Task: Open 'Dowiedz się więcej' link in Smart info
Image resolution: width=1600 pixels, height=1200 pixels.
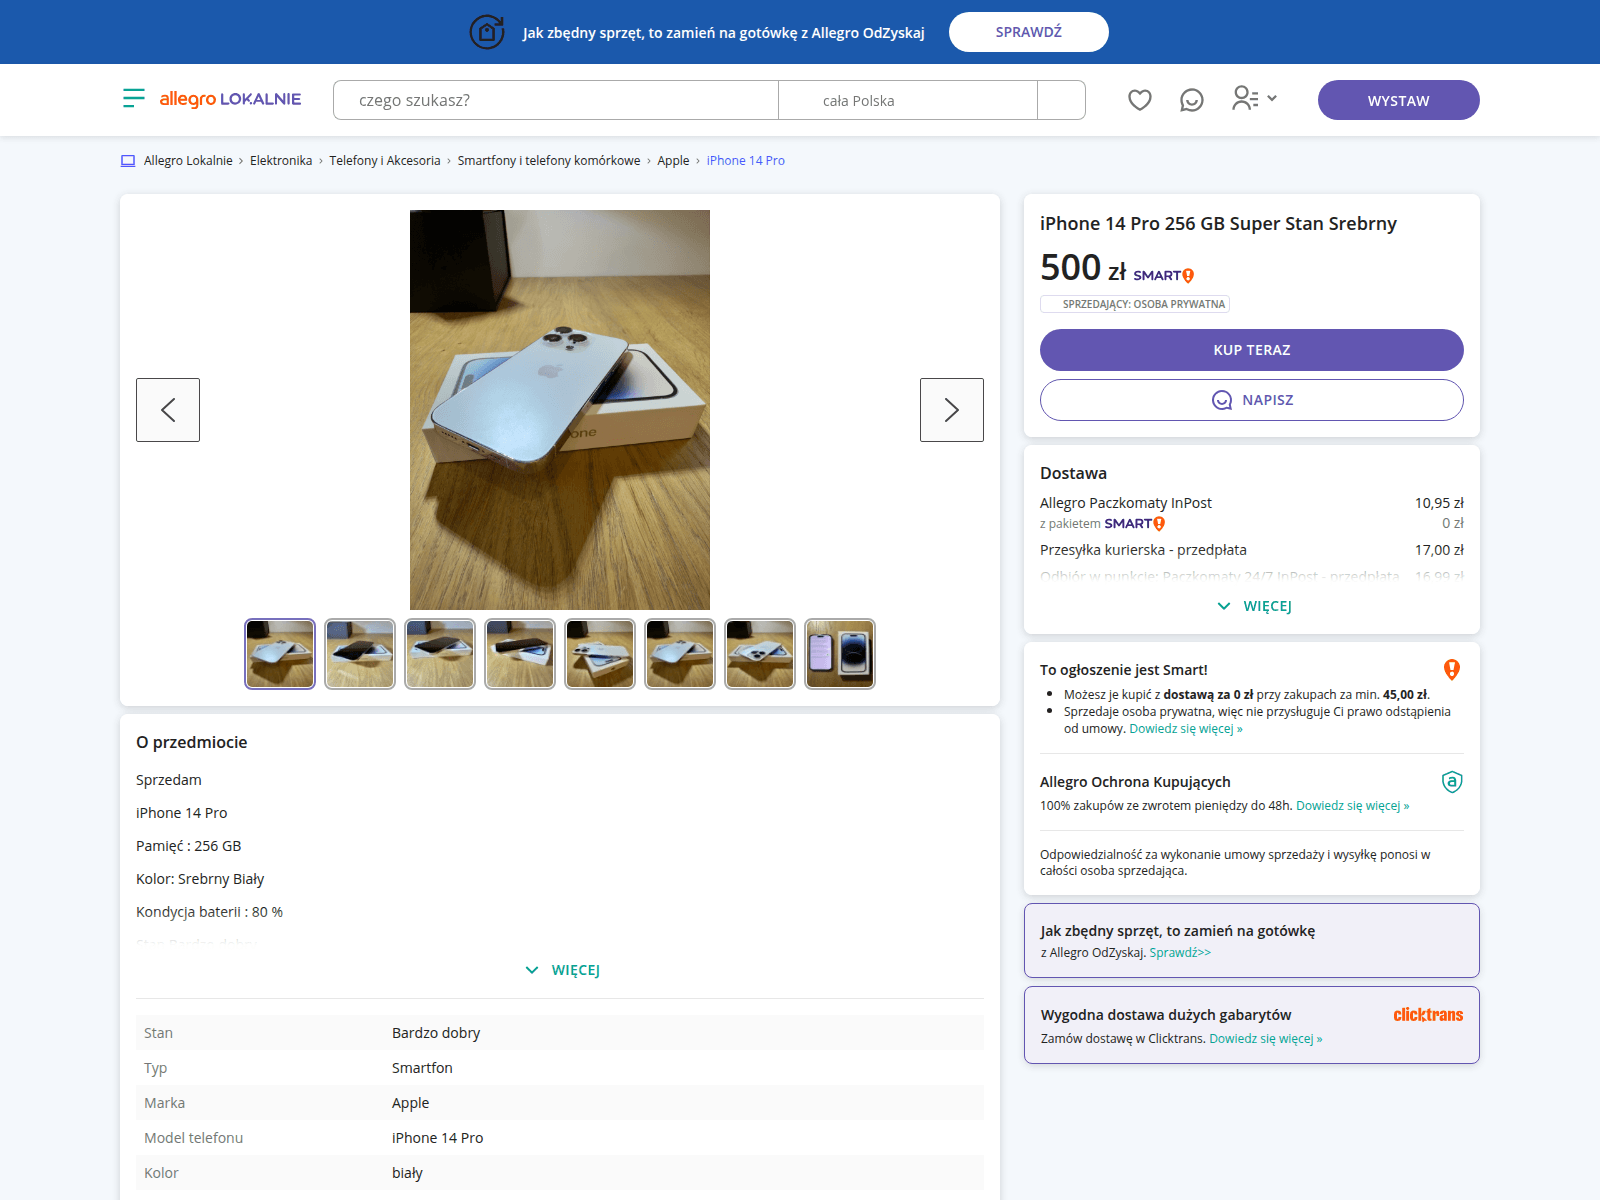Action: [1186, 729]
